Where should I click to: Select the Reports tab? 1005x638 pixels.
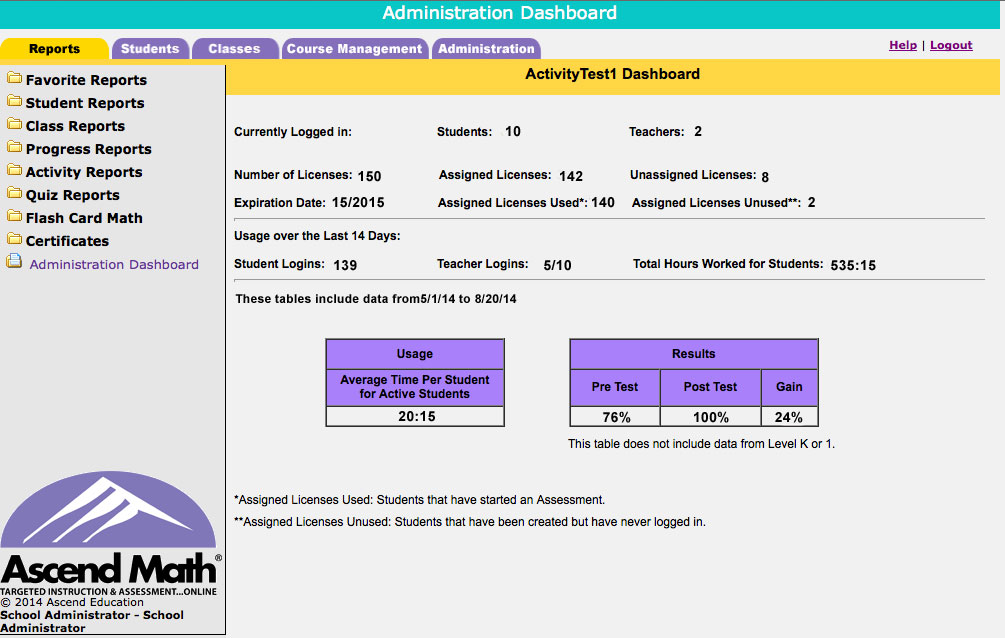click(x=54, y=49)
